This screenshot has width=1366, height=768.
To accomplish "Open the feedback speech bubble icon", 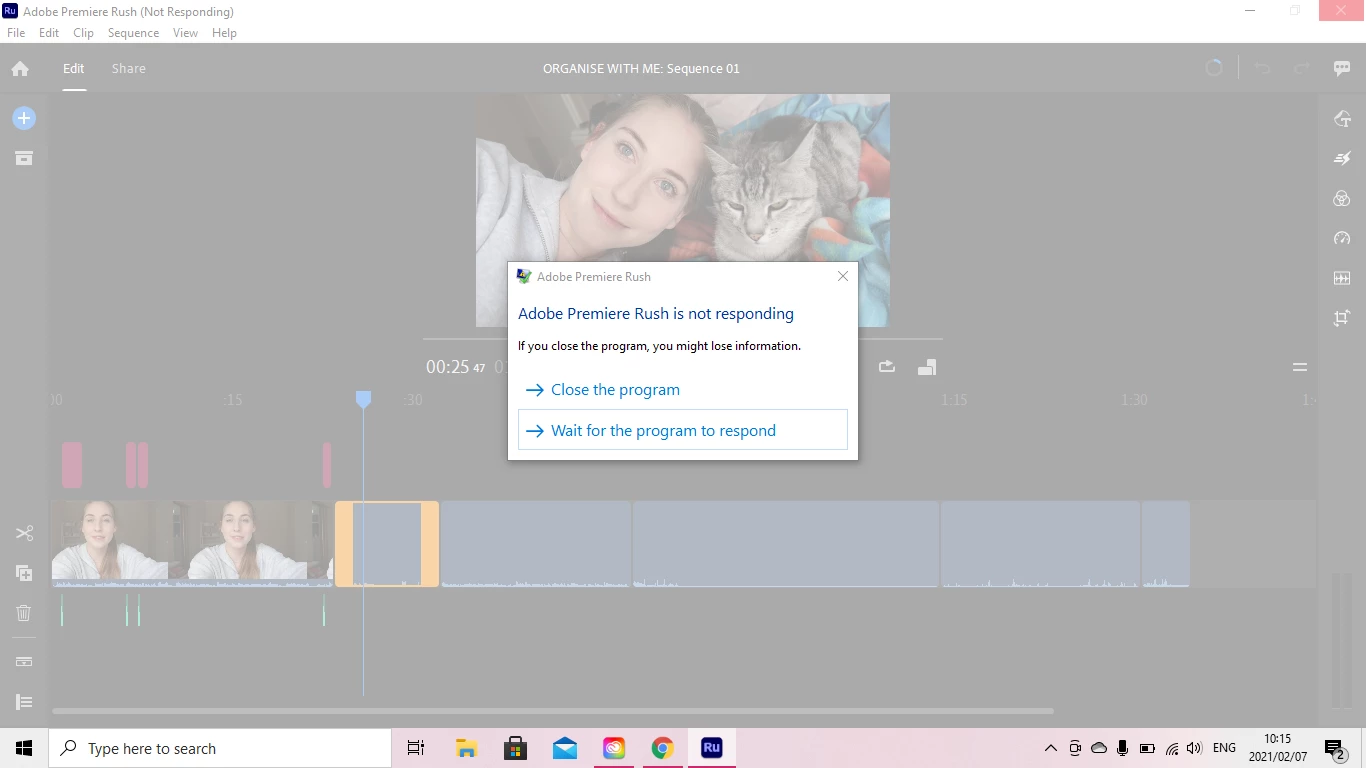I will pyautogui.click(x=1342, y=69).
